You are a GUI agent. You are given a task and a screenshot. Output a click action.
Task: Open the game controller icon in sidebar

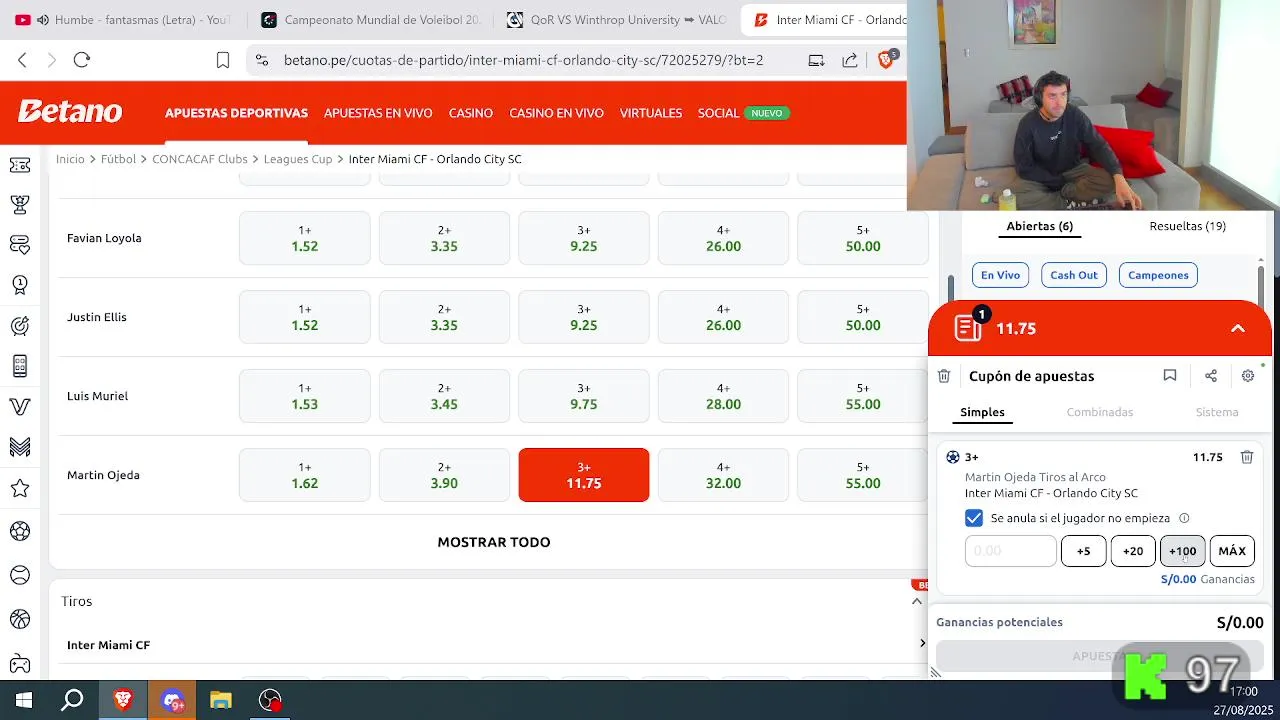(19, 662)
